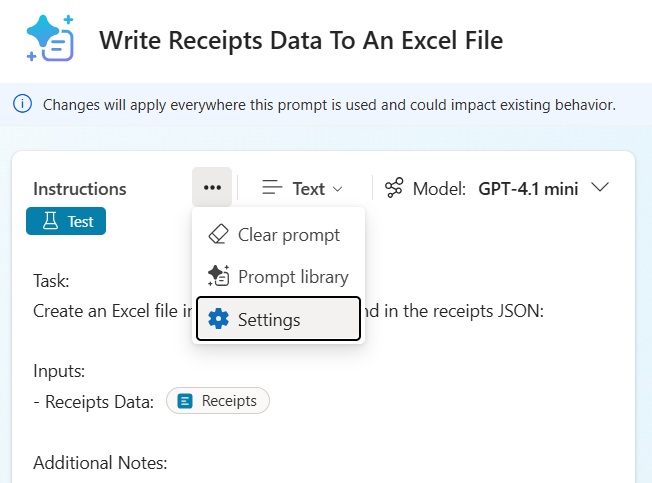Screen dimensions: 652x483
Task: Click the changes warning banner text
Action: (329, 104)
